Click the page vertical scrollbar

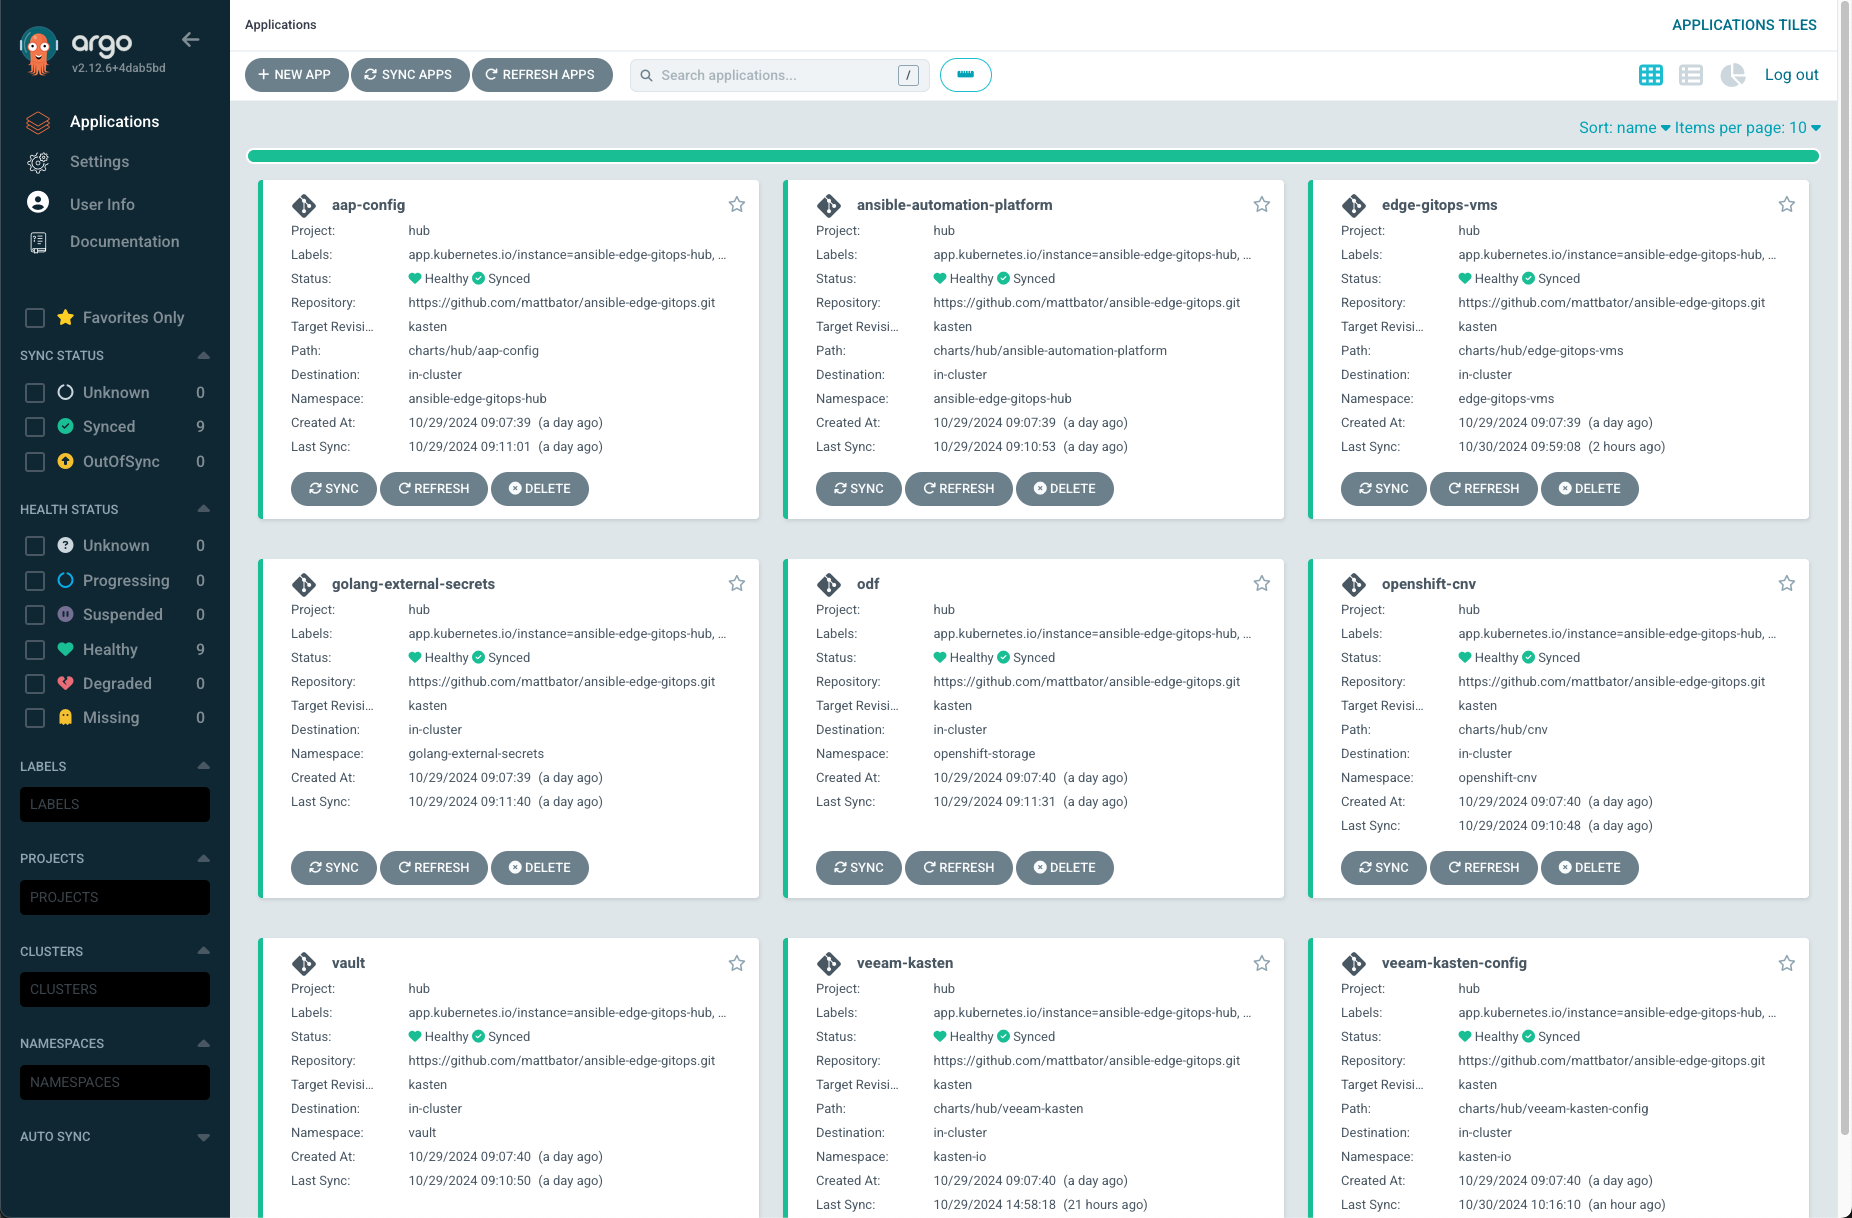click(1845, 570)
